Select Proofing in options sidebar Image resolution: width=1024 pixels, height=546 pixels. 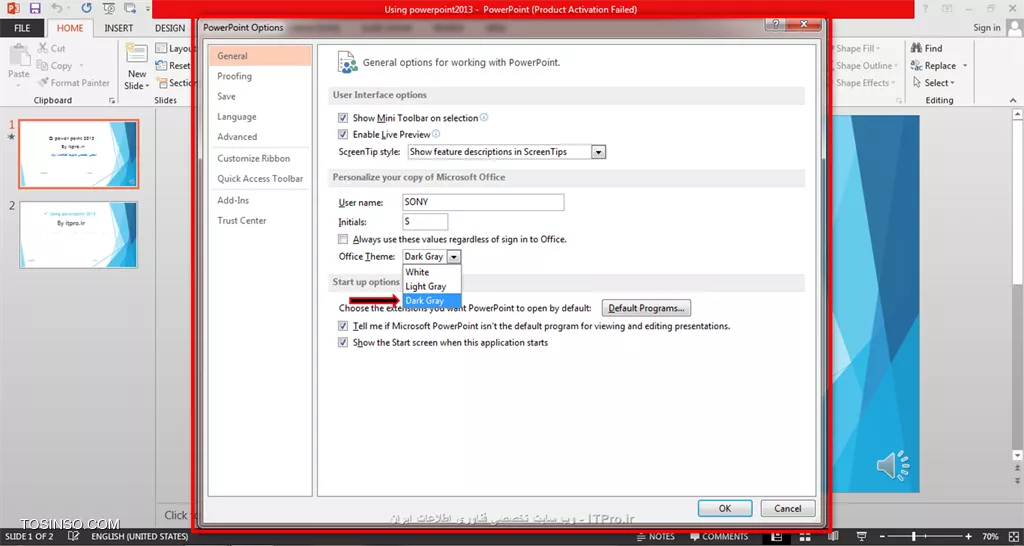coord(260,76)
